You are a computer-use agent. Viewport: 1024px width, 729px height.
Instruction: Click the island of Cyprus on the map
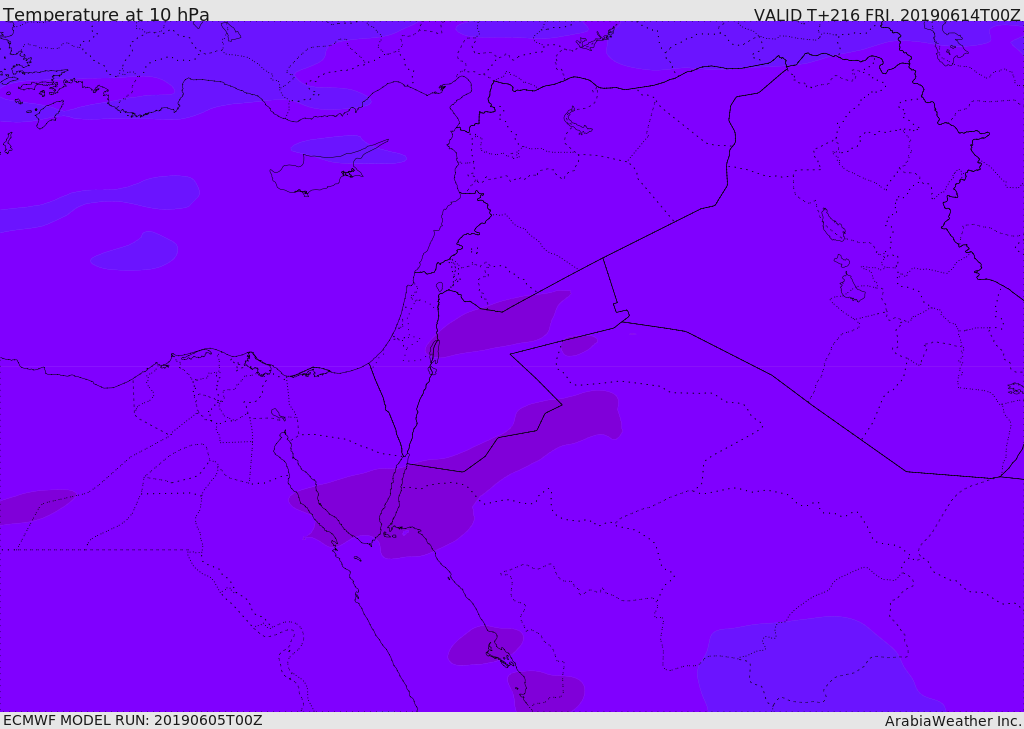pos(320,173)
